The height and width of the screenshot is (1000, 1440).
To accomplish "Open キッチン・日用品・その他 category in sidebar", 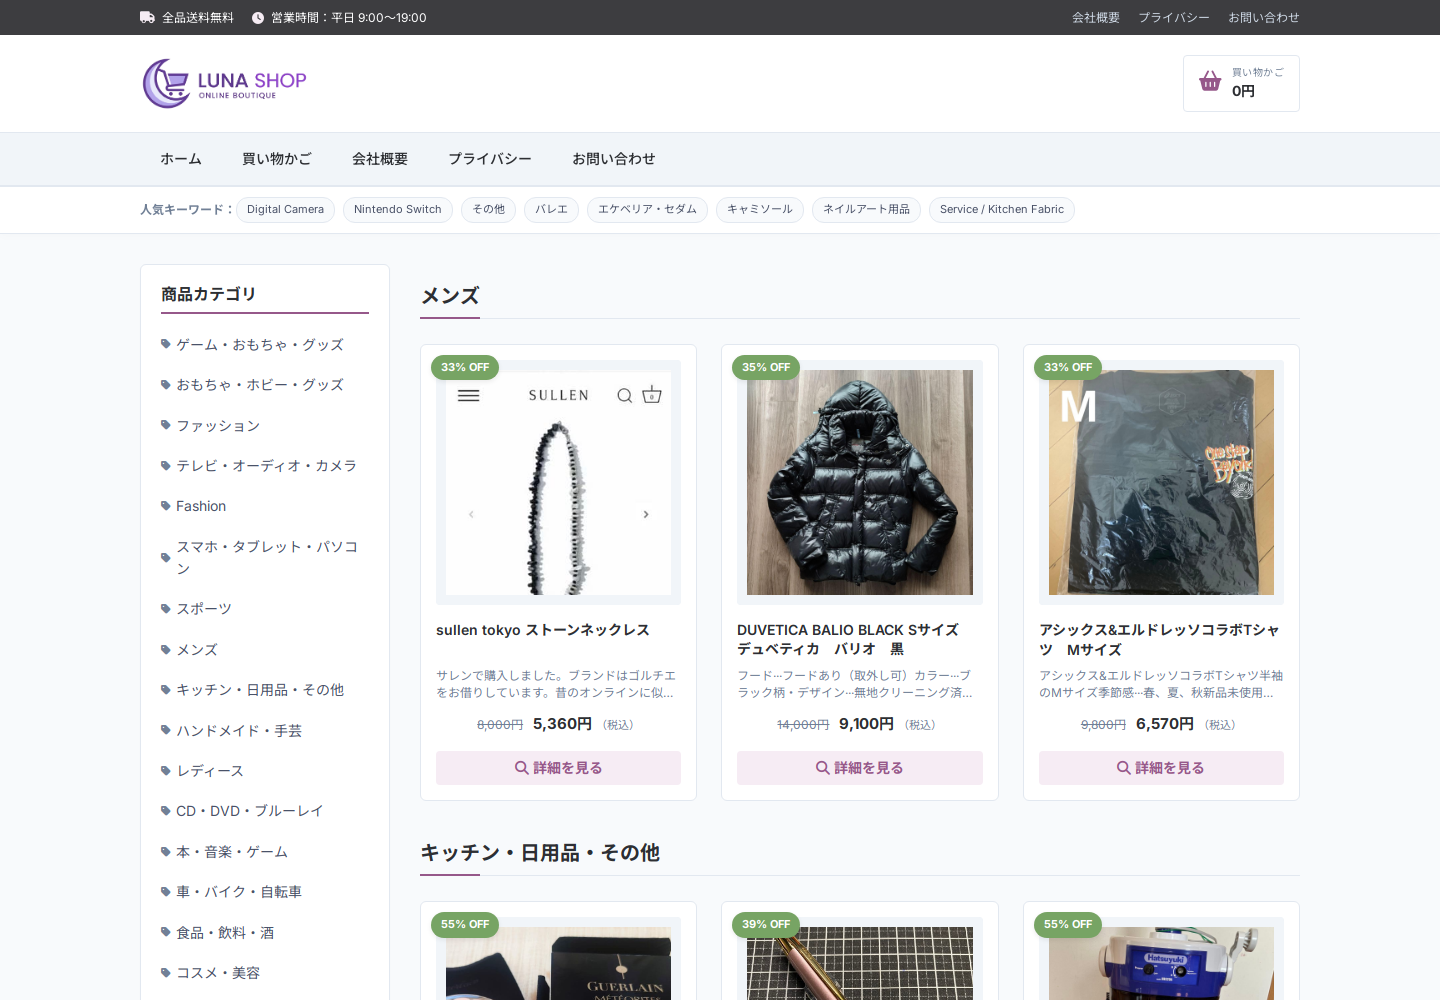I will tap(260, 690).
